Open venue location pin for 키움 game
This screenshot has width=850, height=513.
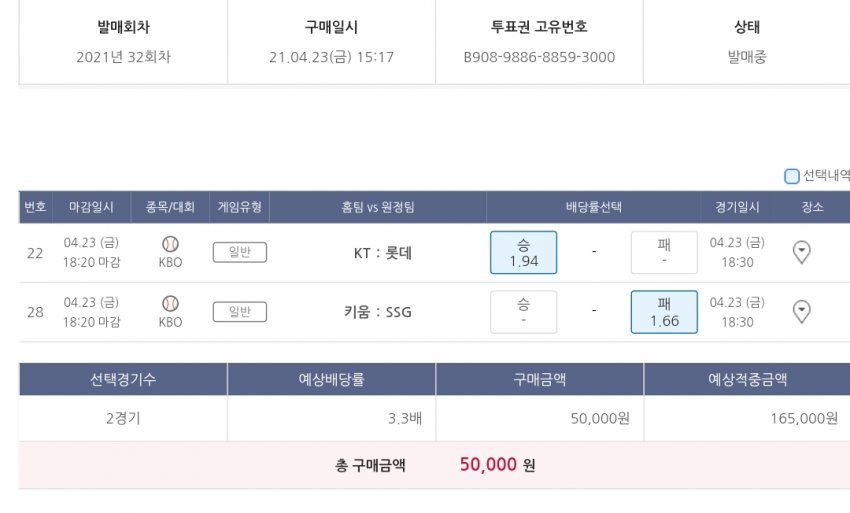pyautogui.click(x=801, y=312)
